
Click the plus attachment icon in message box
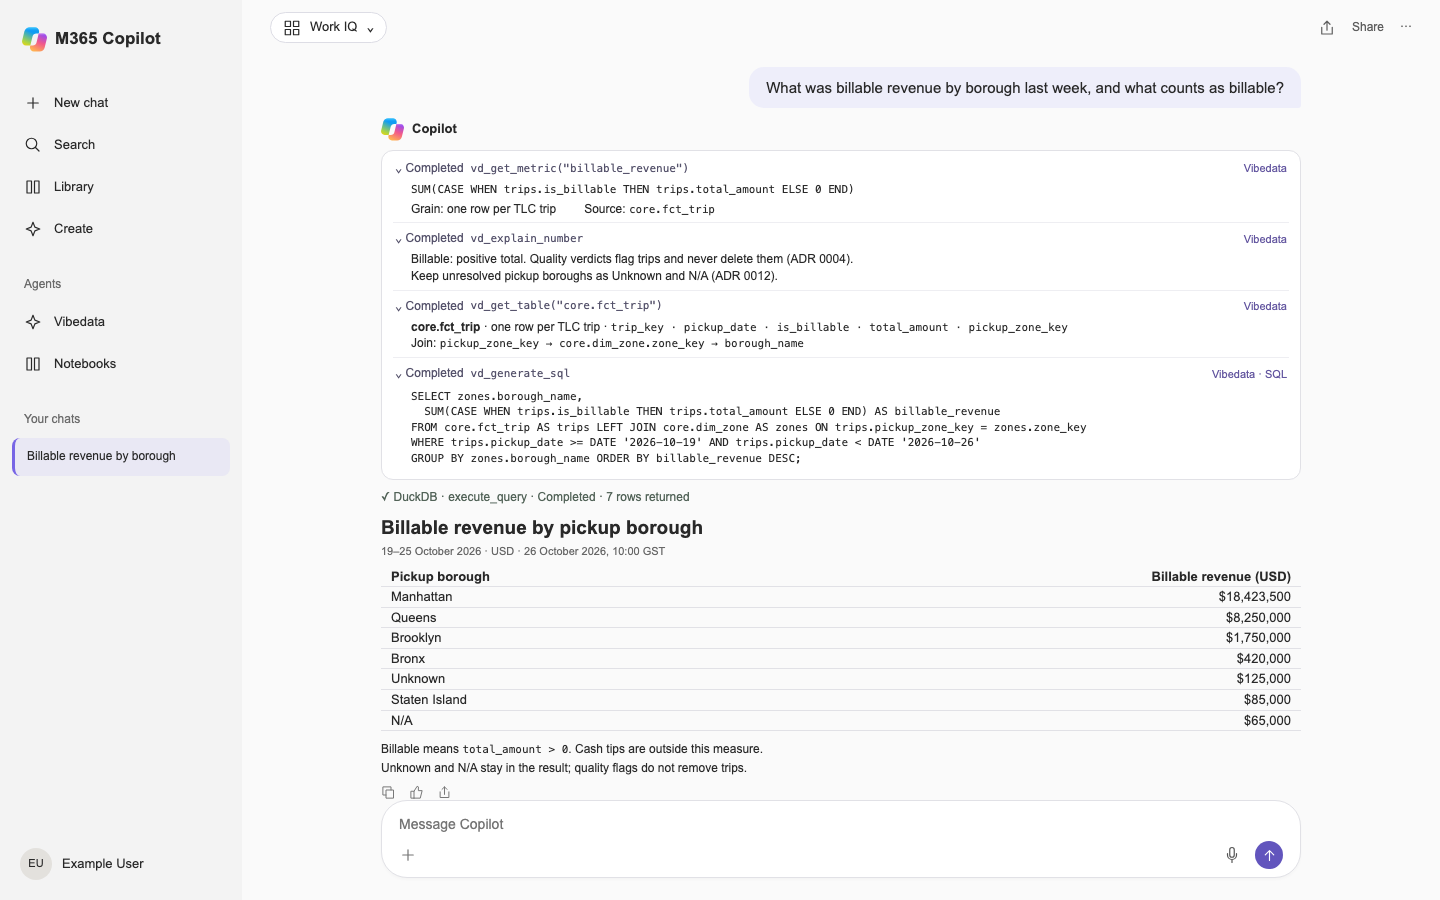[x=408, y=855]
